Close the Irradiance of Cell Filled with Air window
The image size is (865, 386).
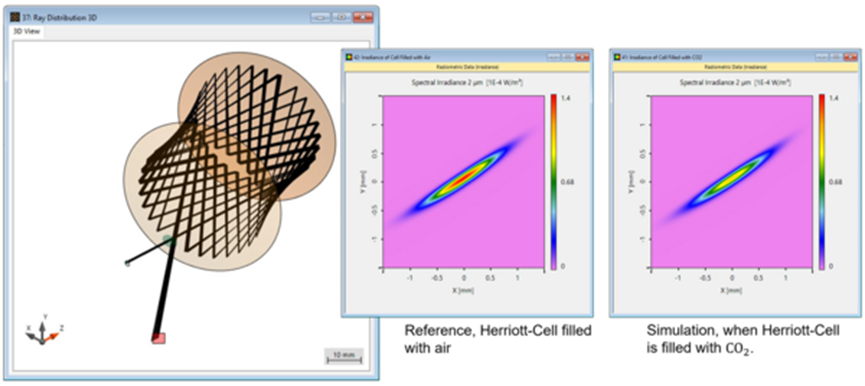tap(582, 57)
